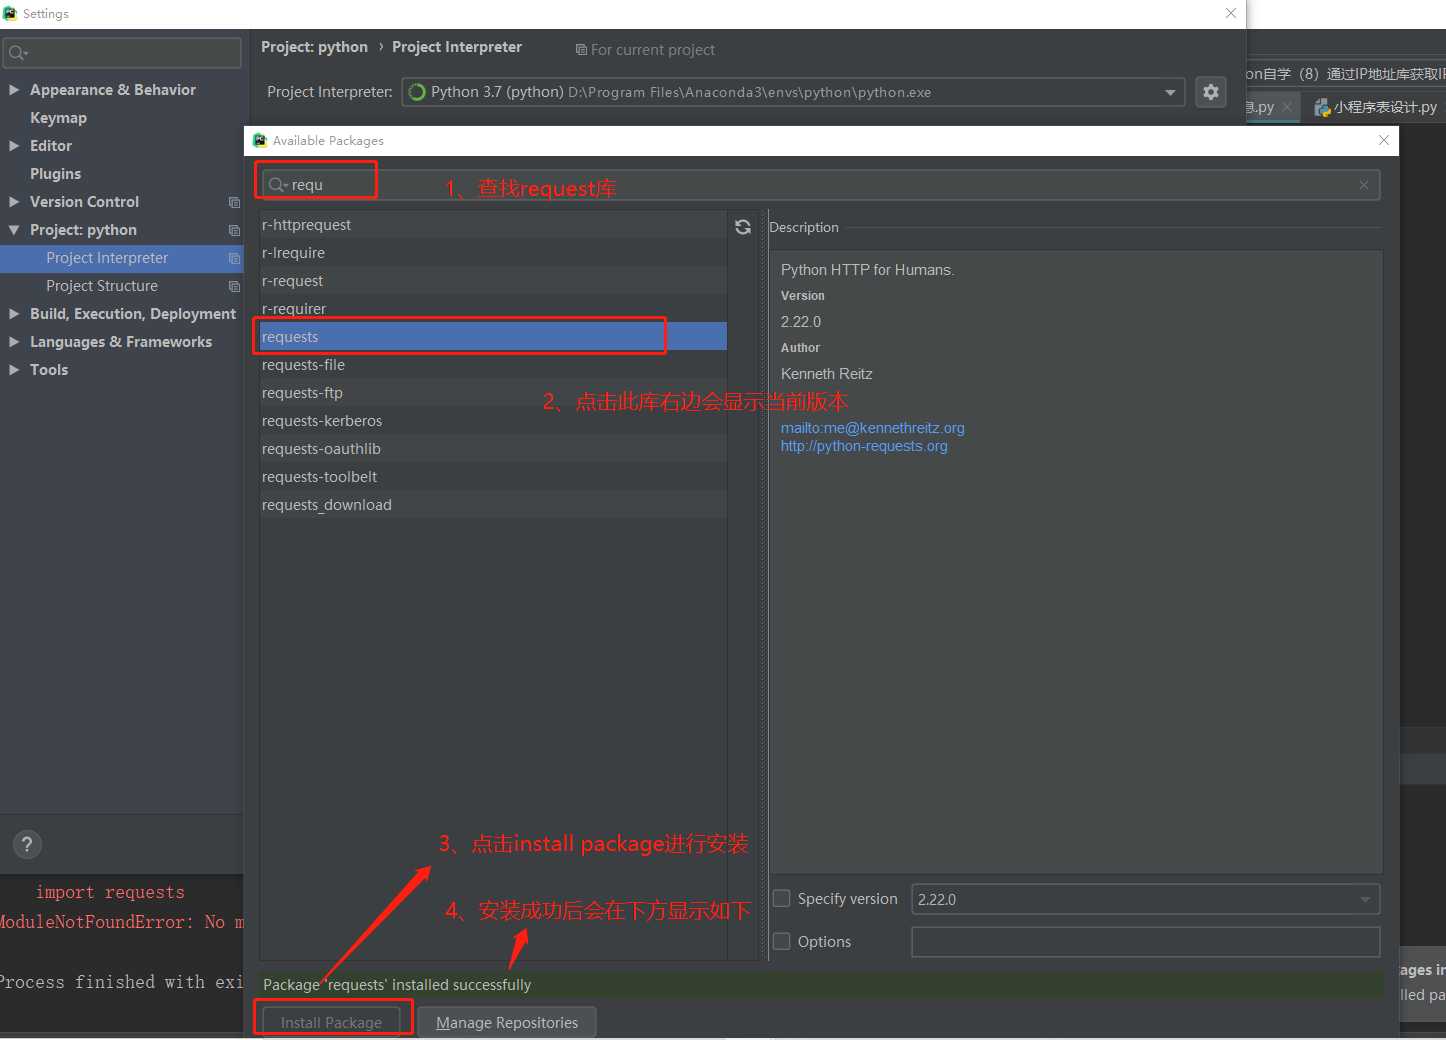Reload the available packages list
The height and width of the screenshot is (1040, 1446).
743,227
